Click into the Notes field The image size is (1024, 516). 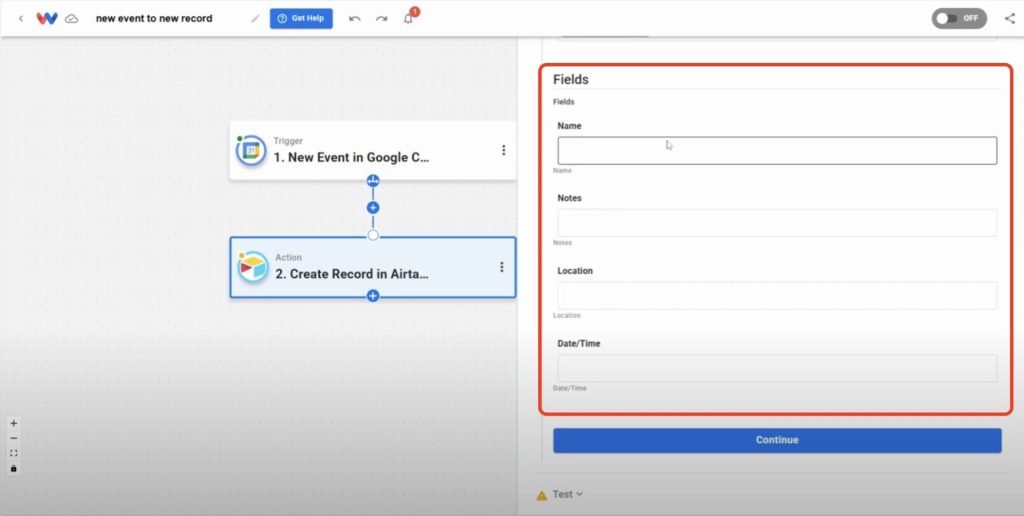click(x=777, y=223)
